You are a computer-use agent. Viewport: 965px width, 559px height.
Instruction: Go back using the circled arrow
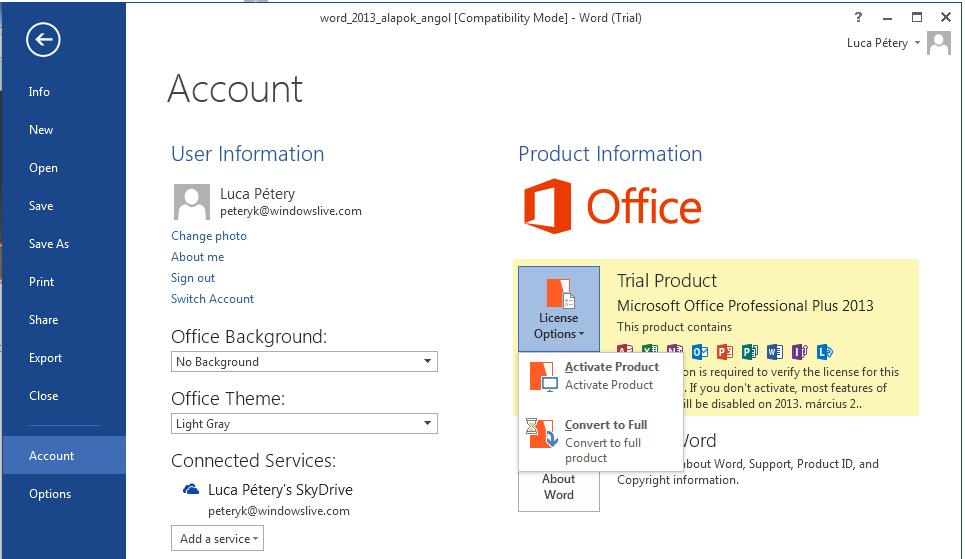pyautogui.click(x=43, y=40)
